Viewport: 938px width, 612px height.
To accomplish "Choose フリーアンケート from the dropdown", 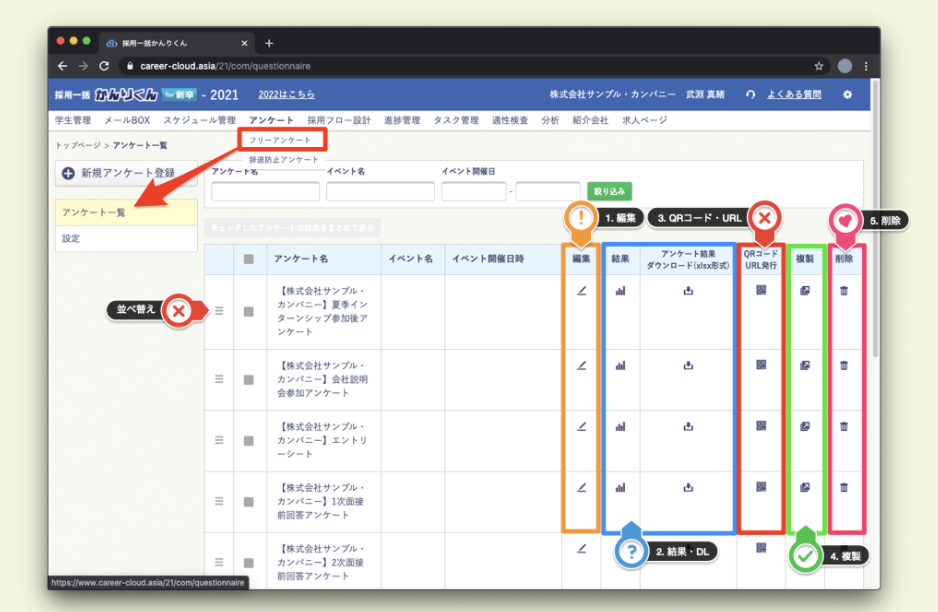I will tap(280, 140).
